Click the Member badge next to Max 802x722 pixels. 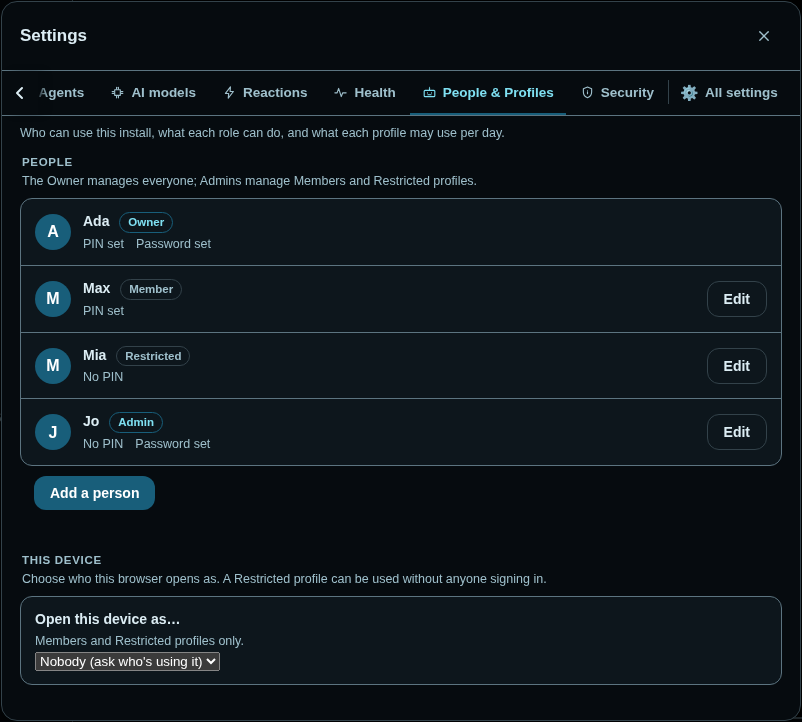pyautogui.click(x=151, y=289)
